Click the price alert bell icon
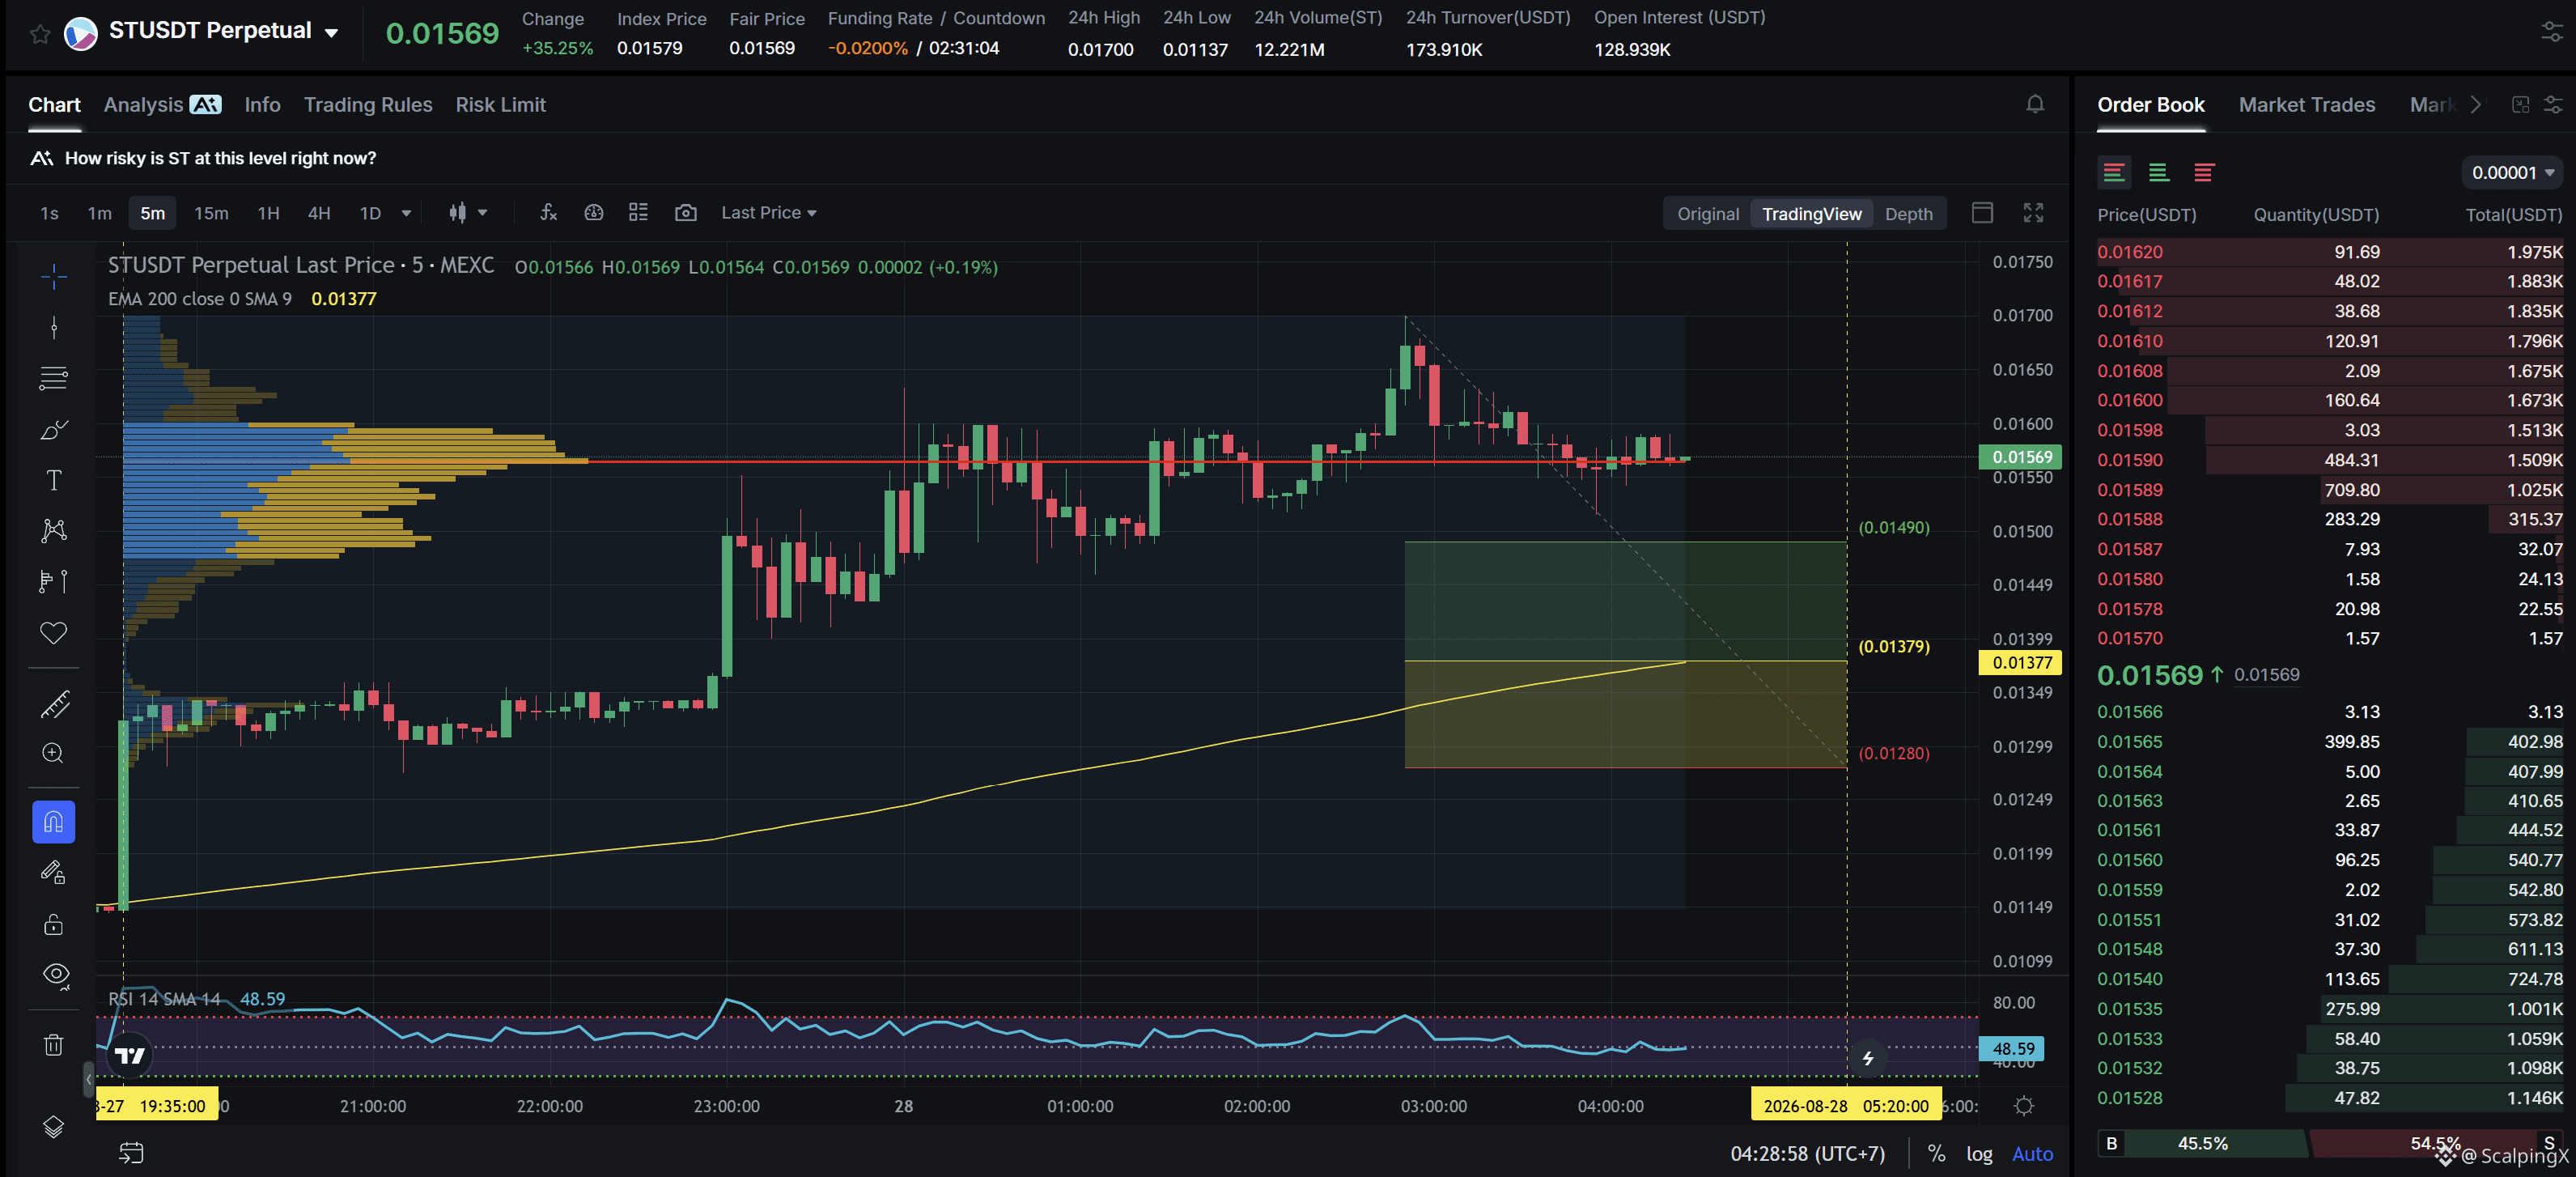Viewport: 2576px width, 1177px height. point(2034,104)
